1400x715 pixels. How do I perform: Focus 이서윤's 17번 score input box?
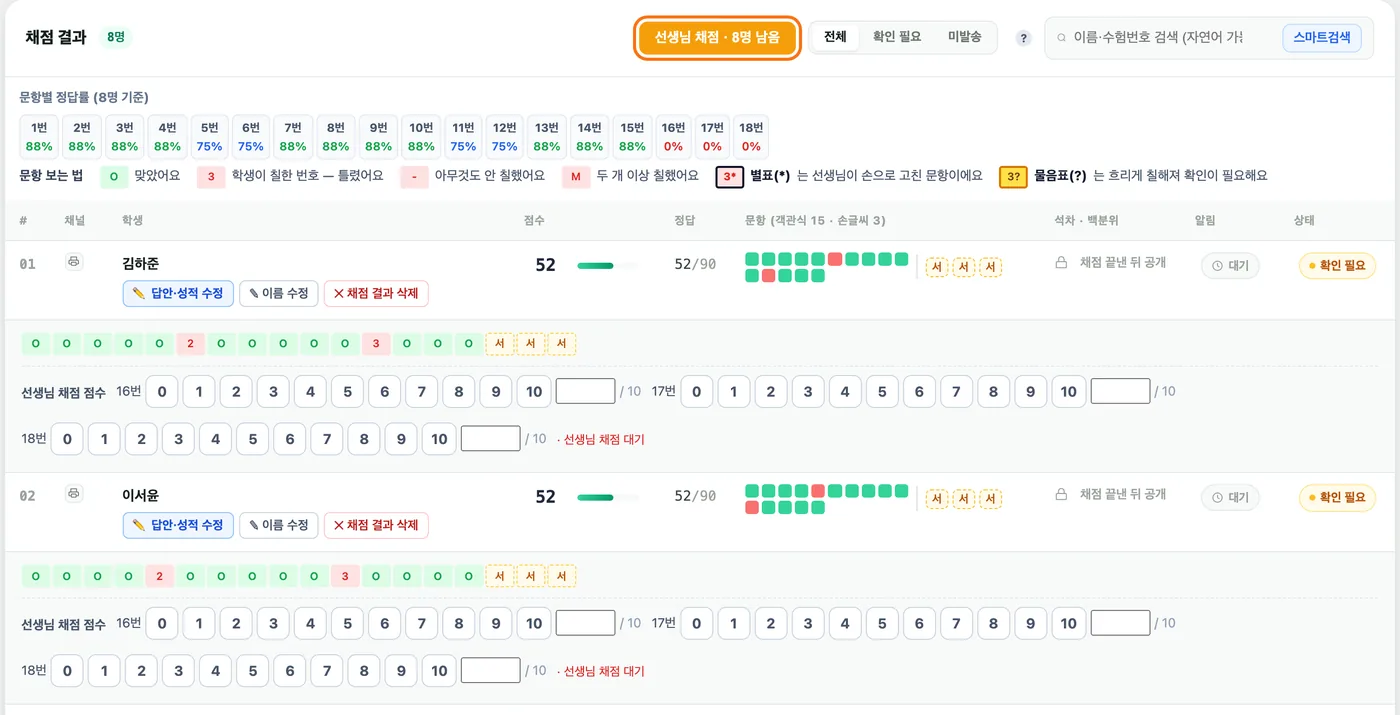[x=1120, y=623]
